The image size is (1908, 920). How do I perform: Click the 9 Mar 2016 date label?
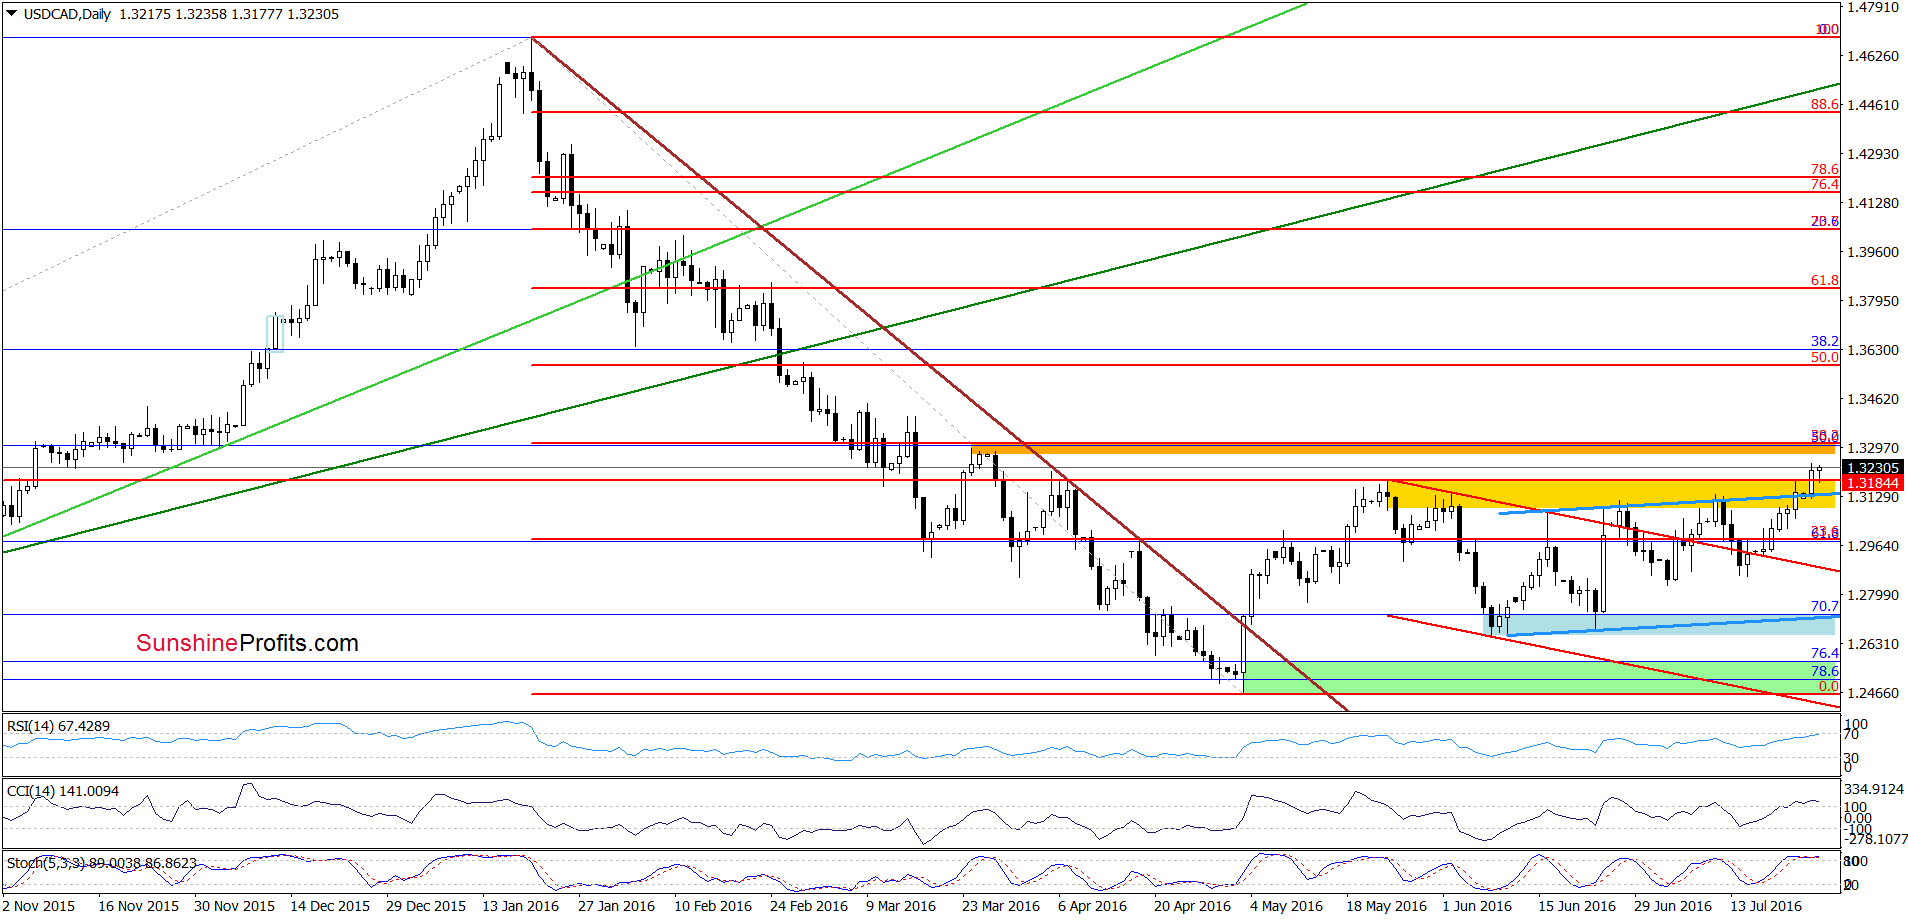point(901,906)
